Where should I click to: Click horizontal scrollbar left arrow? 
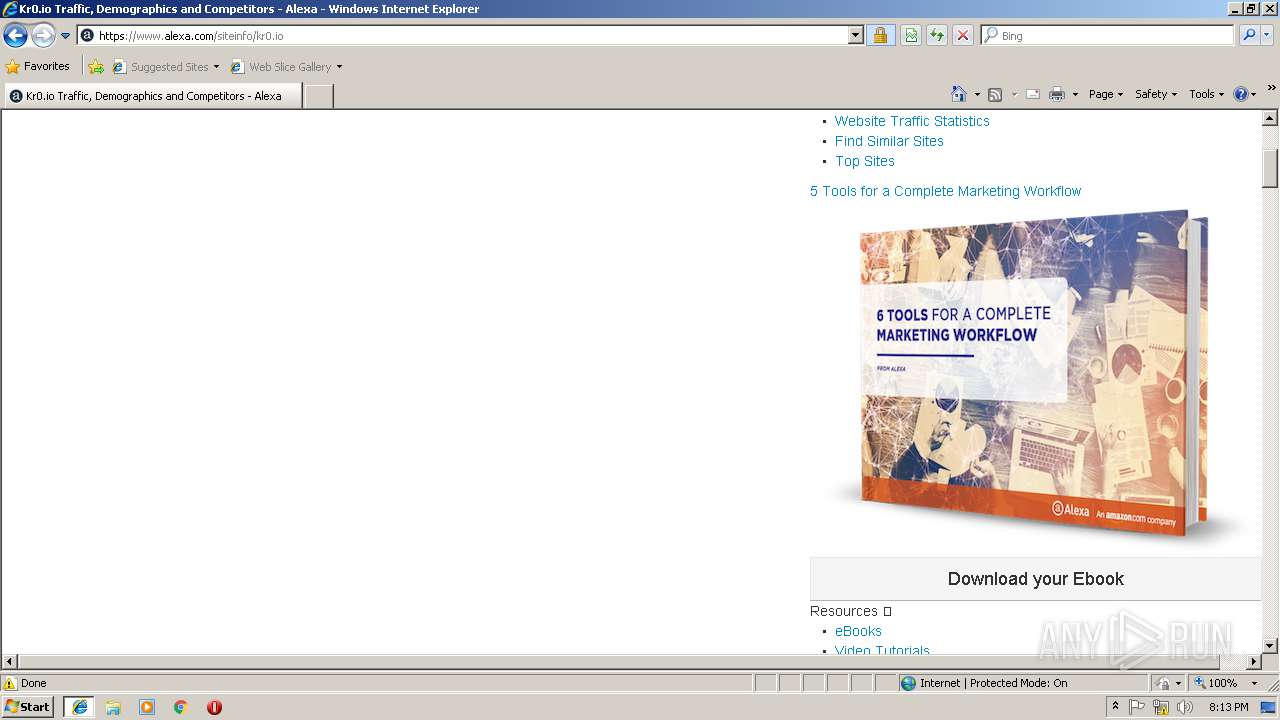pos(9,662)
